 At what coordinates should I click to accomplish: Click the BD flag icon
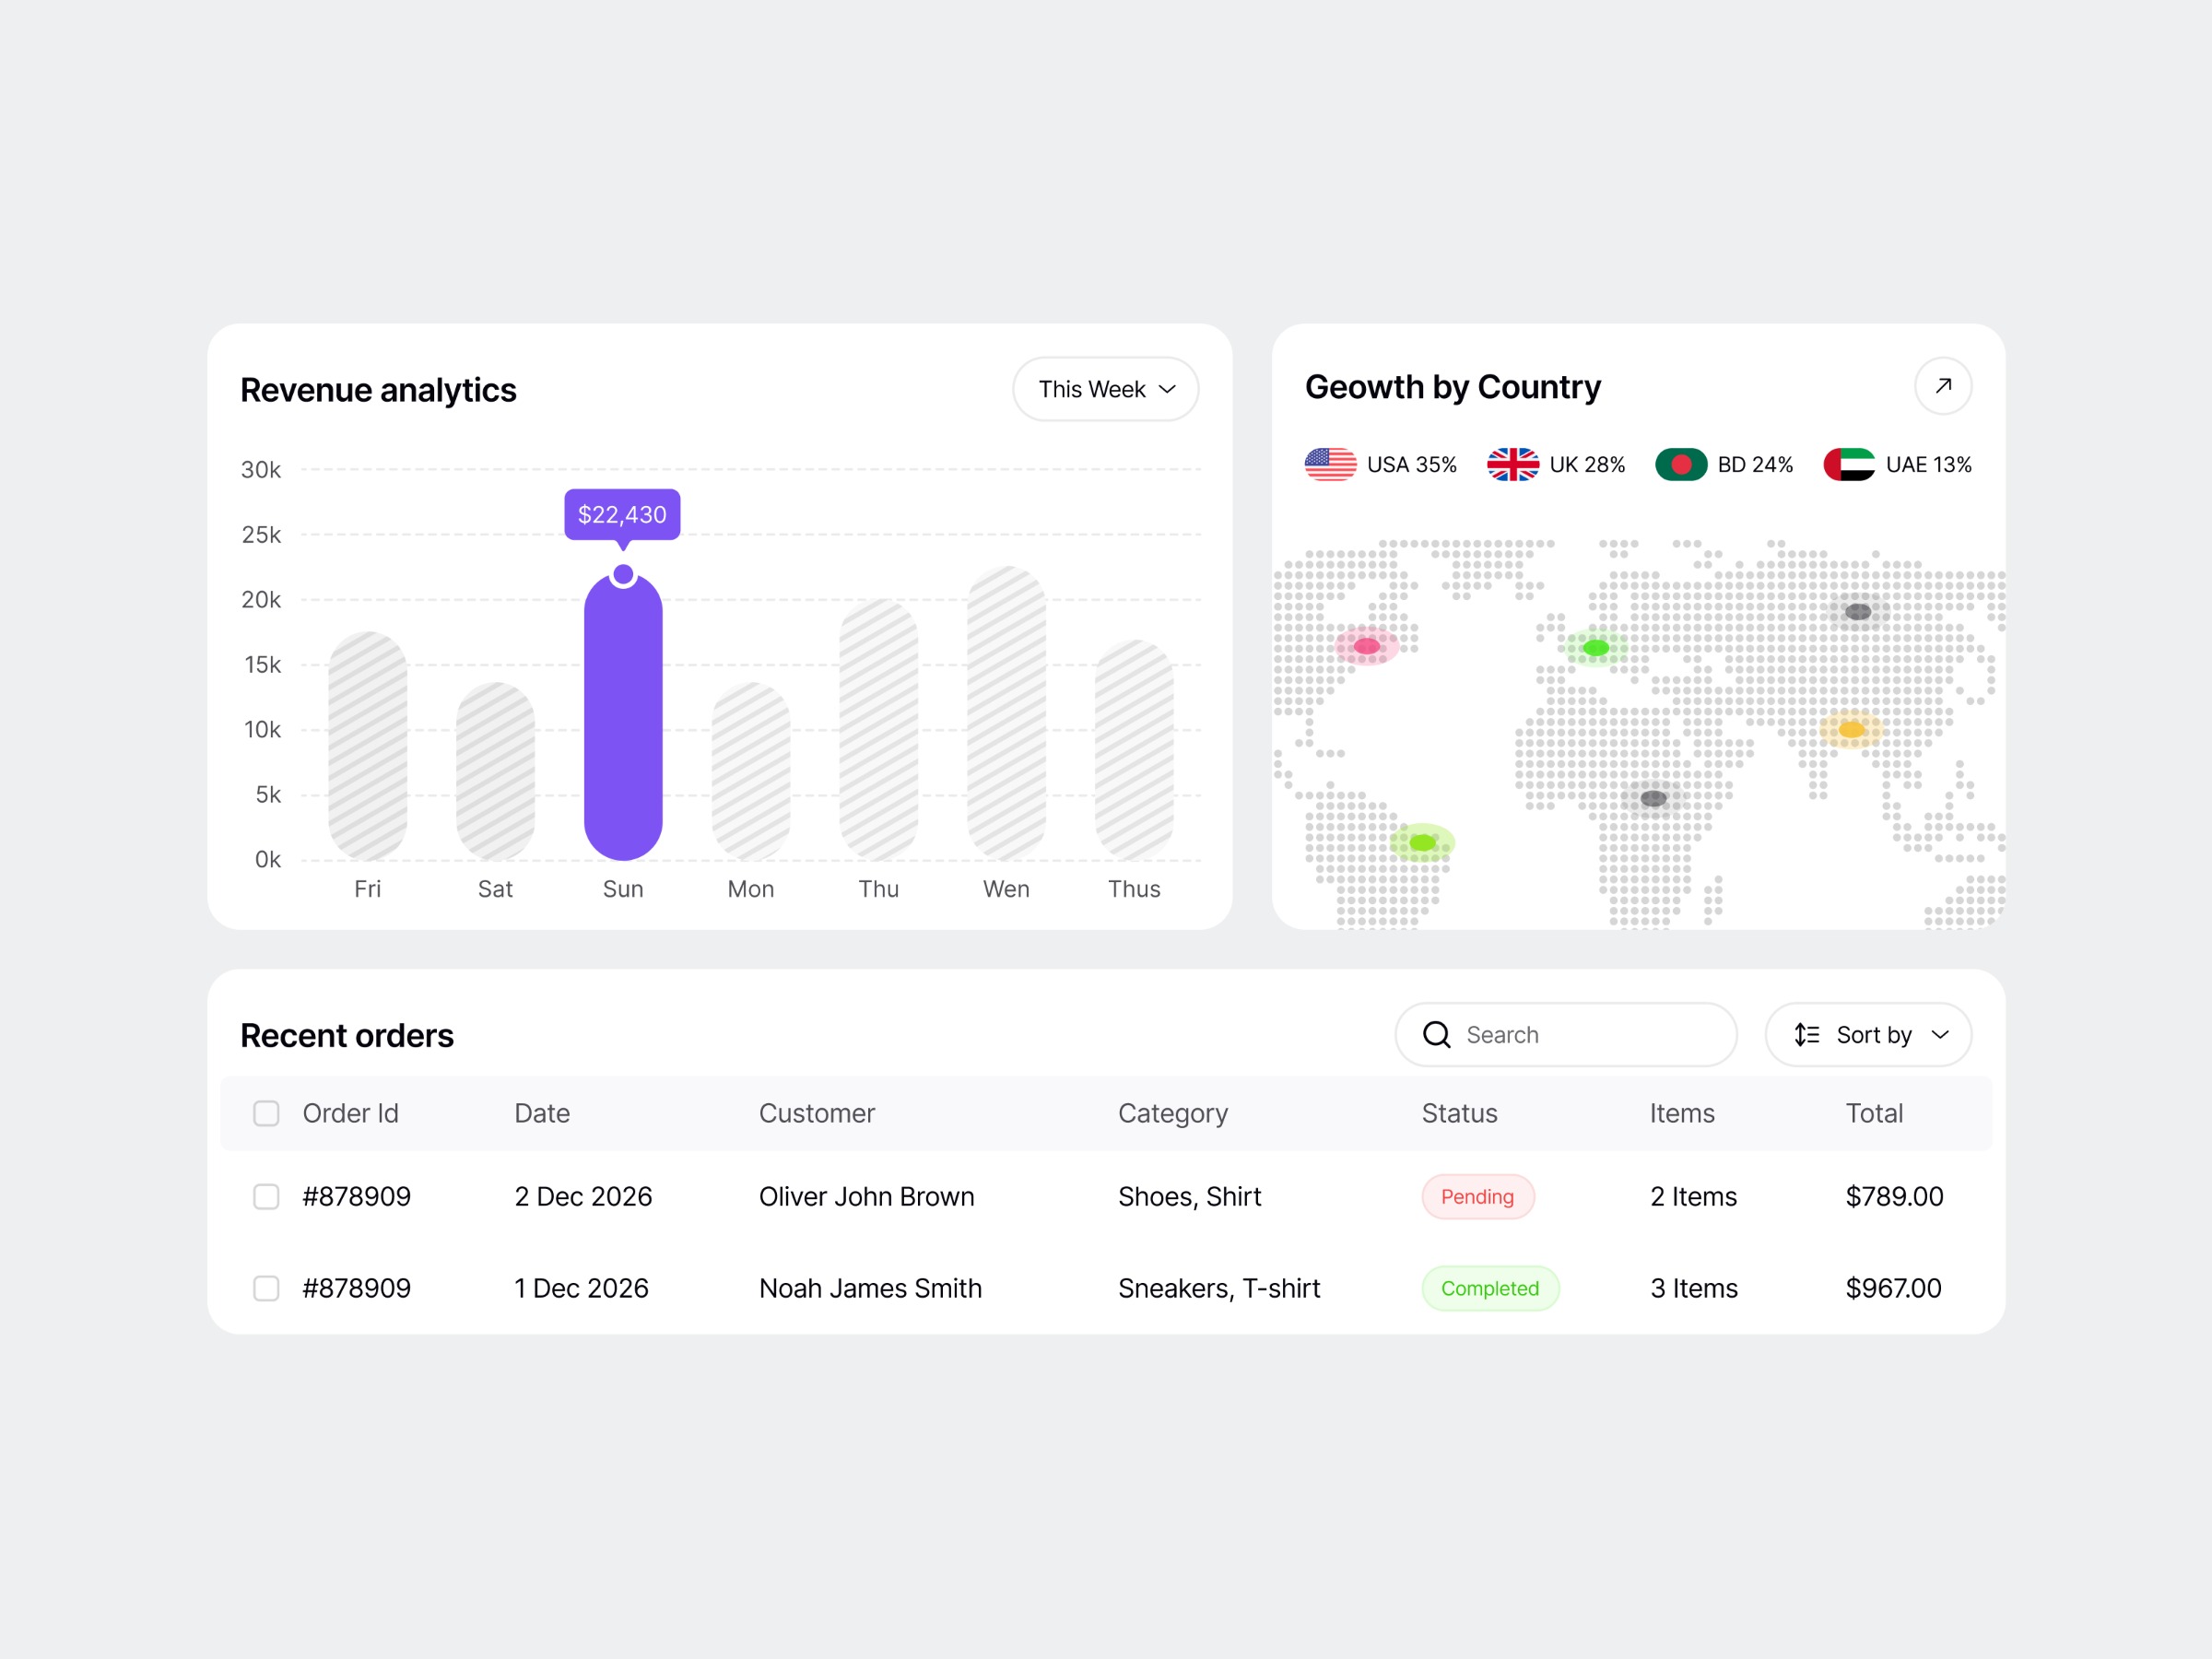coord(1683,464)
